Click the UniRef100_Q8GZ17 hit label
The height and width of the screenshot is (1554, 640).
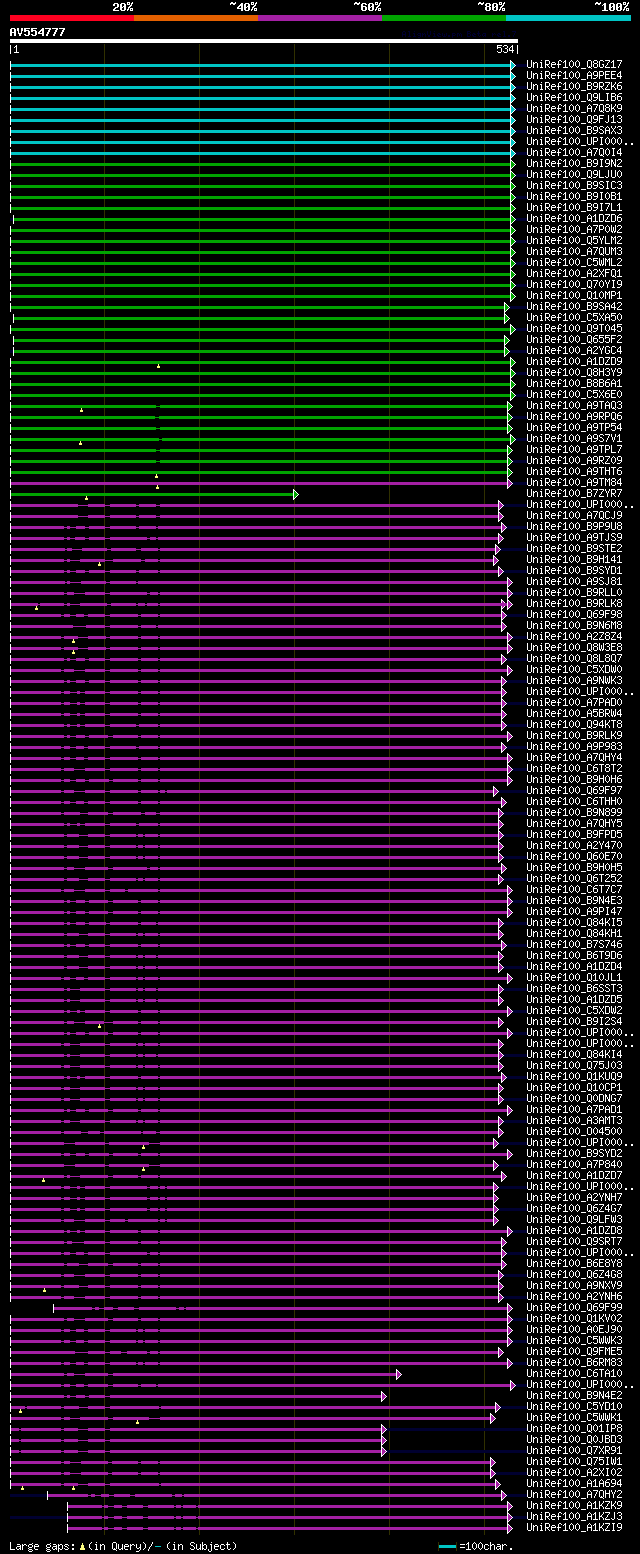click(x=574, y=64)
